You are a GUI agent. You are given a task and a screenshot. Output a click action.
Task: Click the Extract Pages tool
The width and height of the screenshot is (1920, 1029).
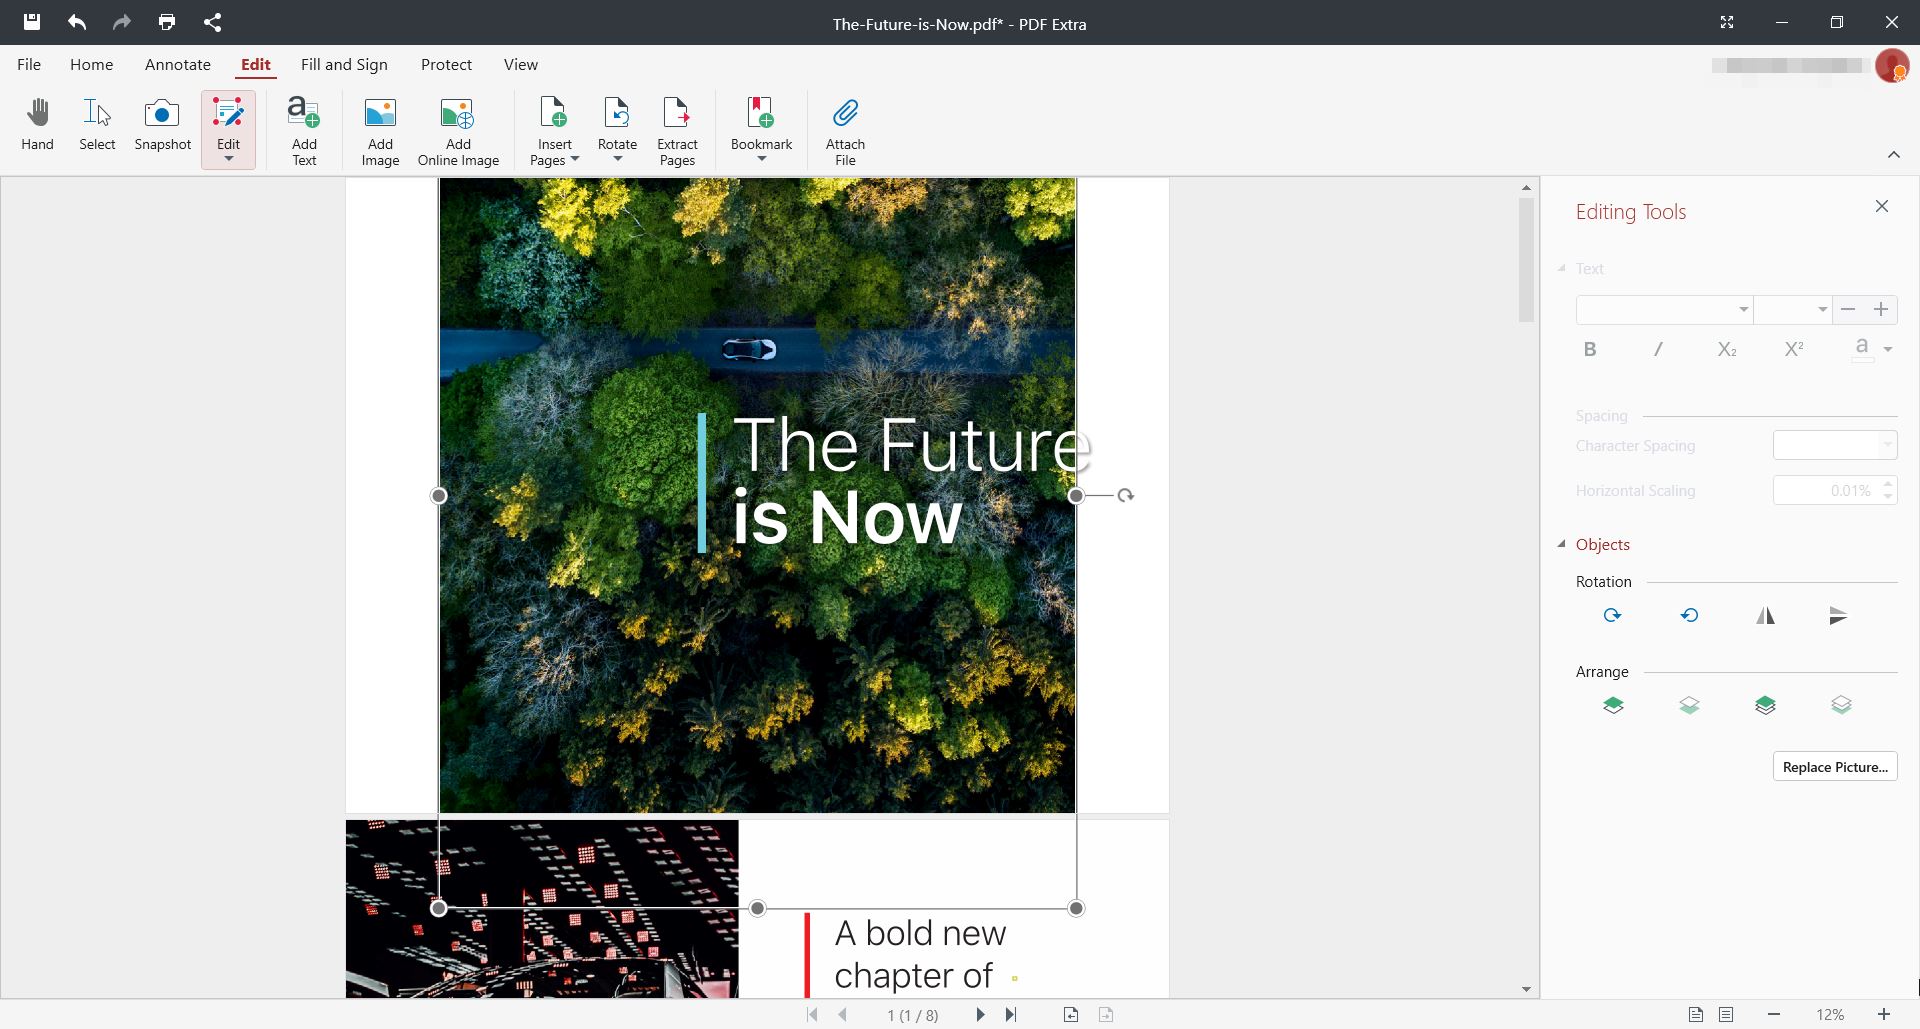pyautogui.click(x=677, y=130)
